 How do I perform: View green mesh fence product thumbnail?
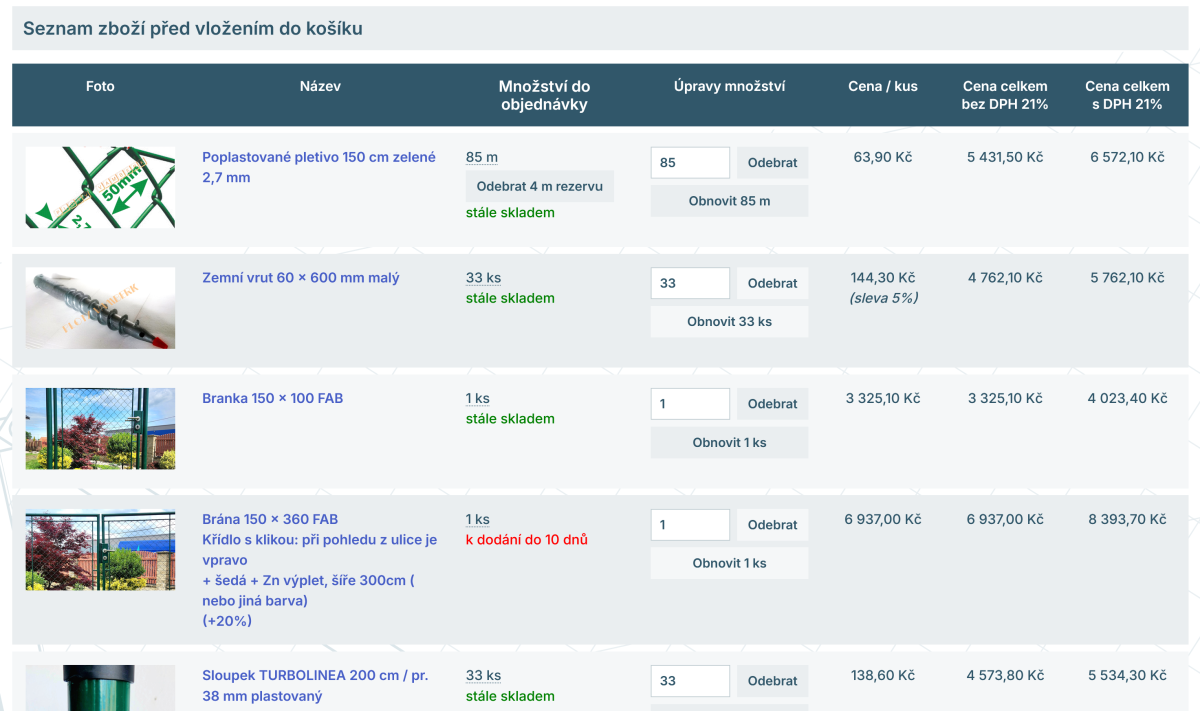pyautogui.click(x=100, y=188)
